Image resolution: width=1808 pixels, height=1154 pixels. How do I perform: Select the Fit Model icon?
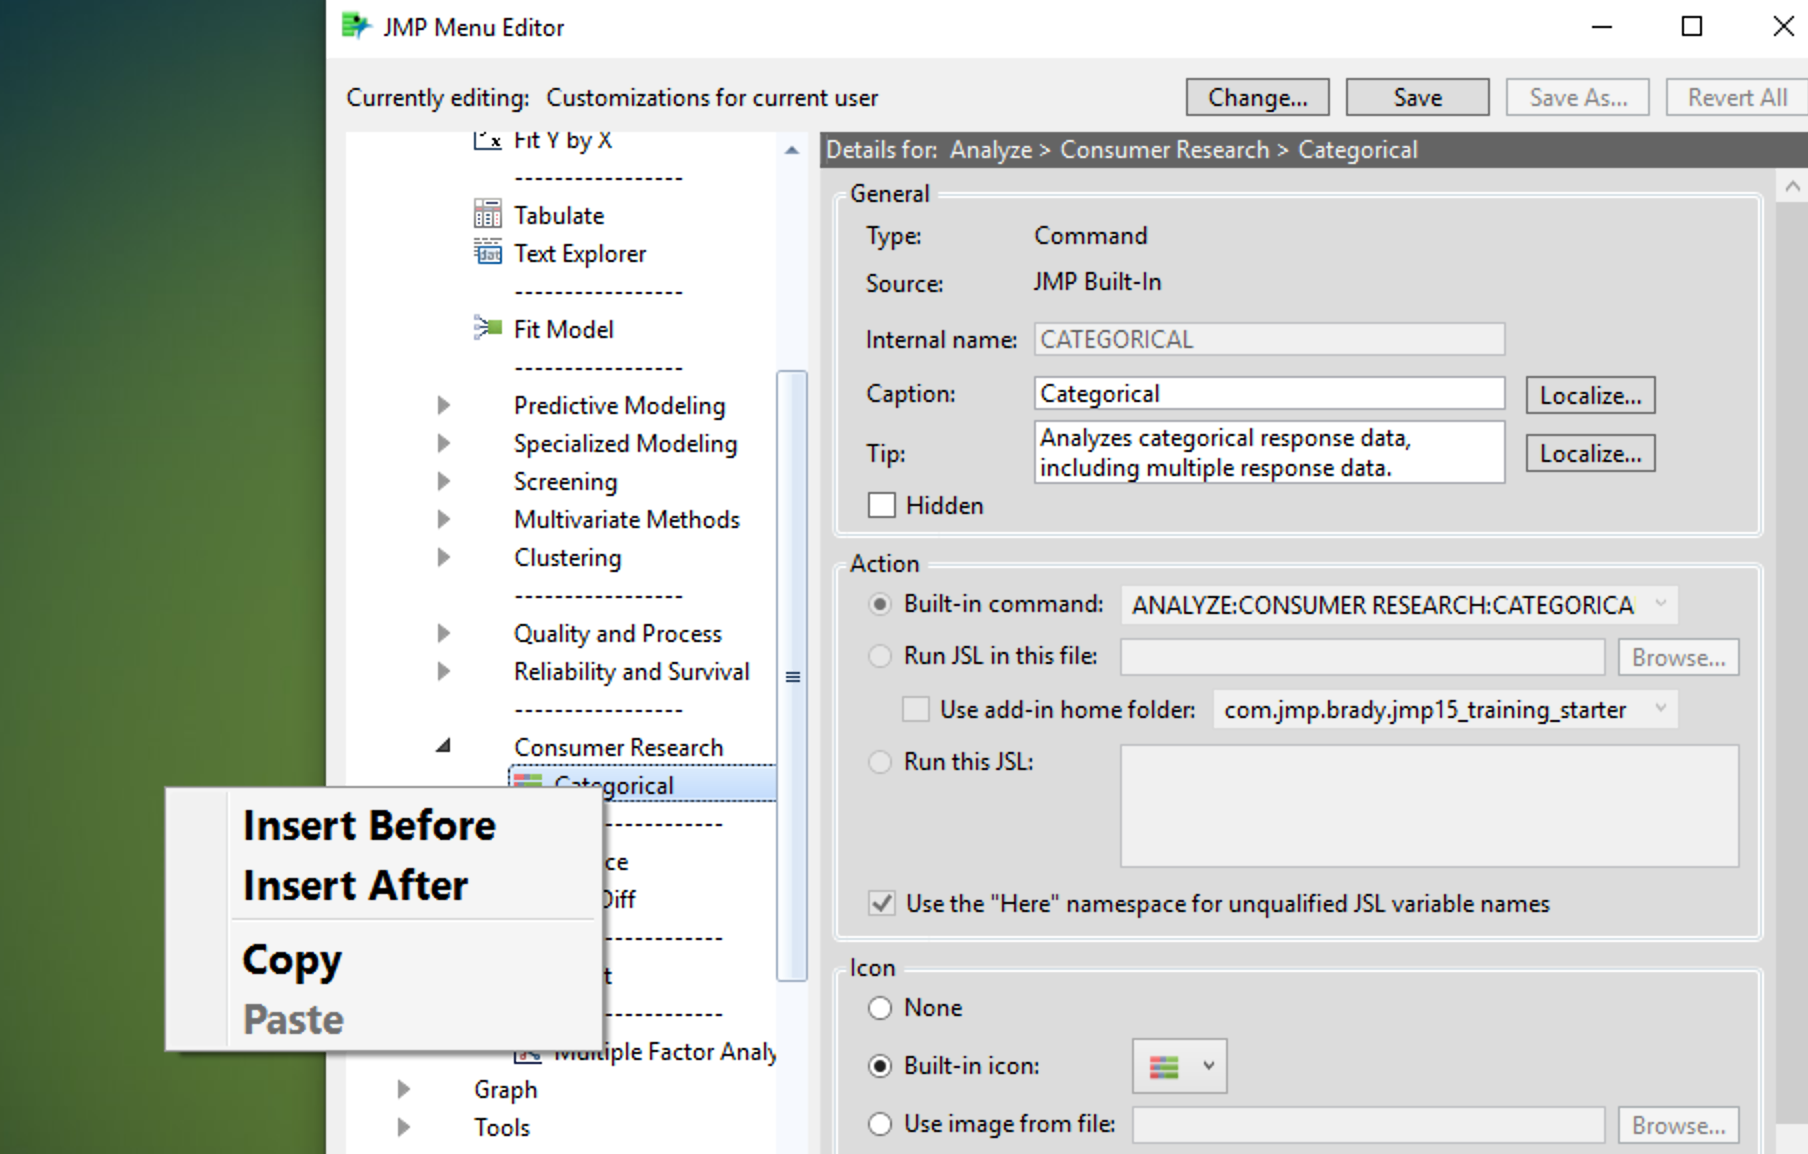pos(488,328)
